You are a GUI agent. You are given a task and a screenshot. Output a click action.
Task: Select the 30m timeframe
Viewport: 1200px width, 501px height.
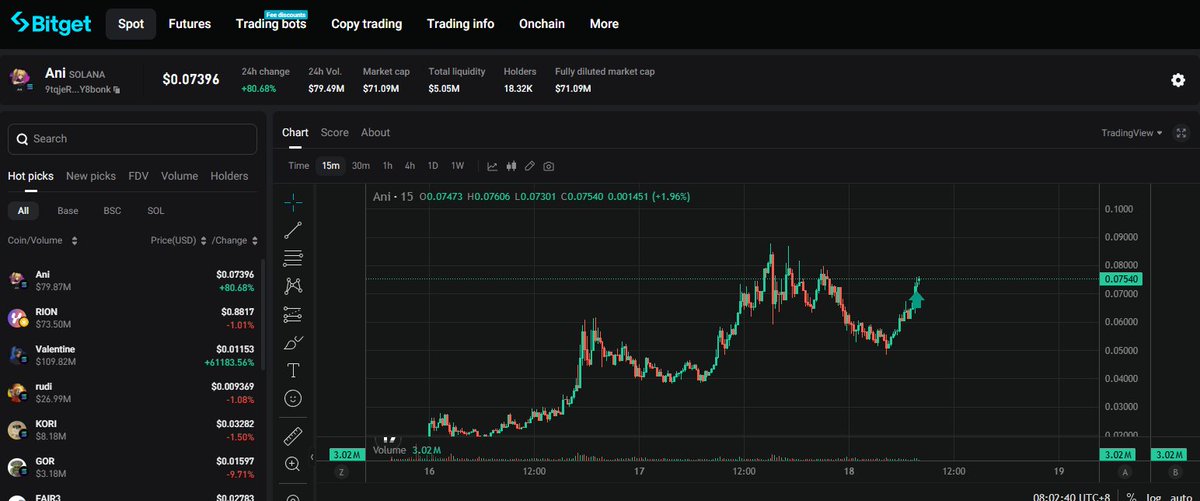pos(361,166)
